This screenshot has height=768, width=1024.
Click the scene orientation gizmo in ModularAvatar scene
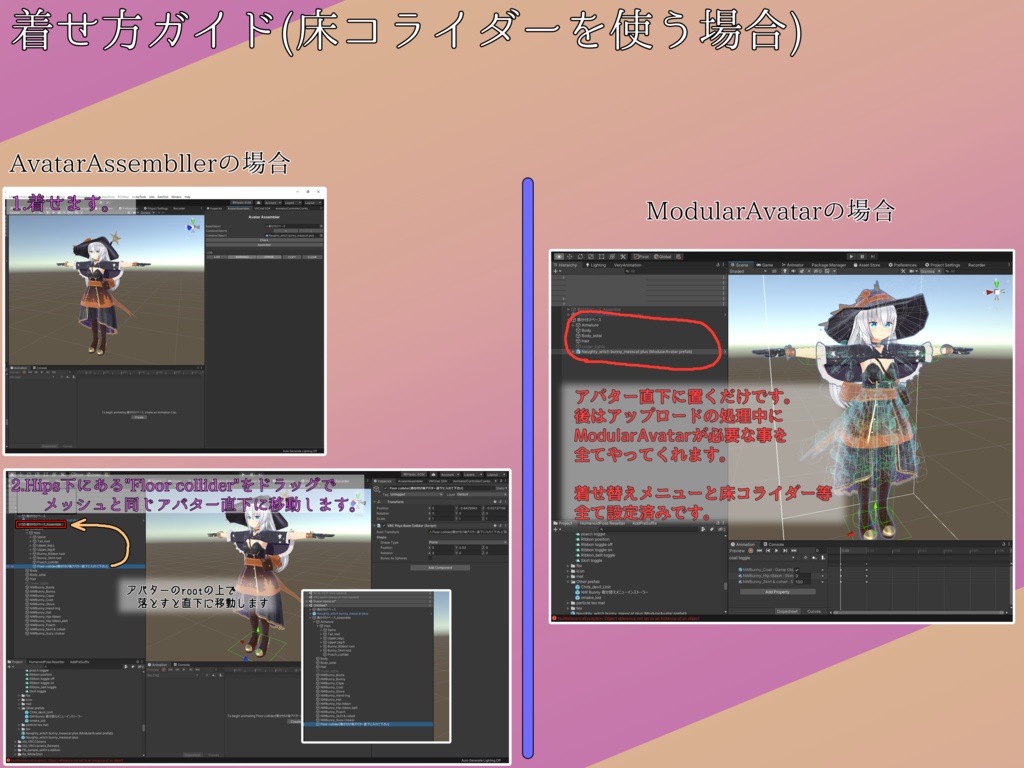click(x=997, y=292)
